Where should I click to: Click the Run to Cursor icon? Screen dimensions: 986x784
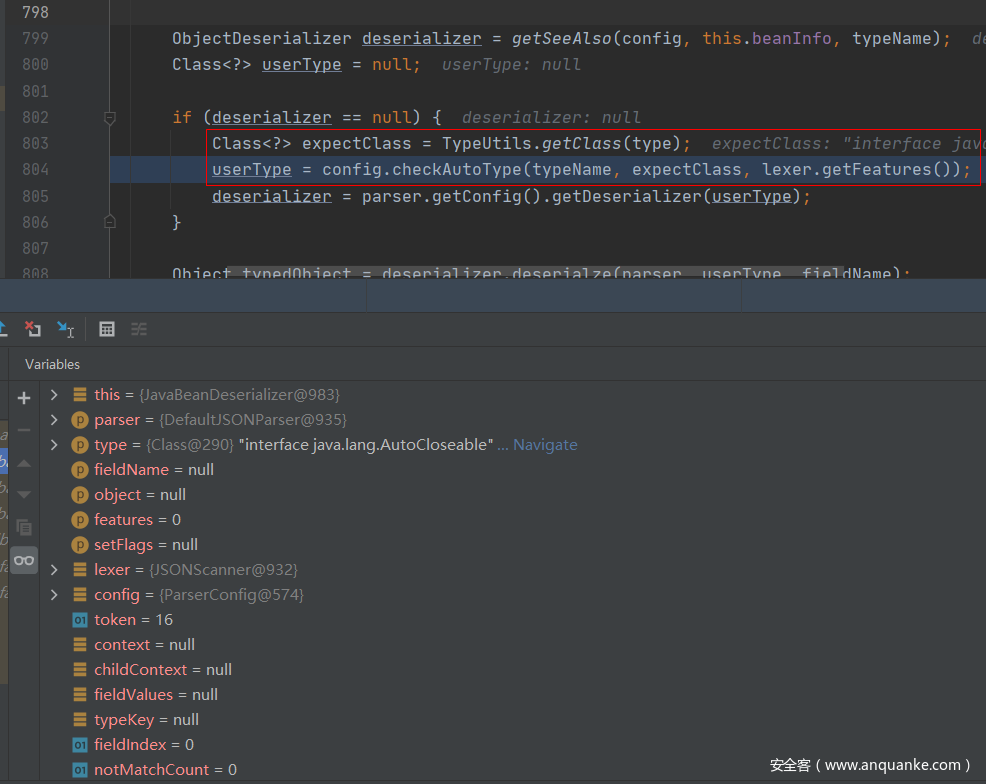(65, 329)
